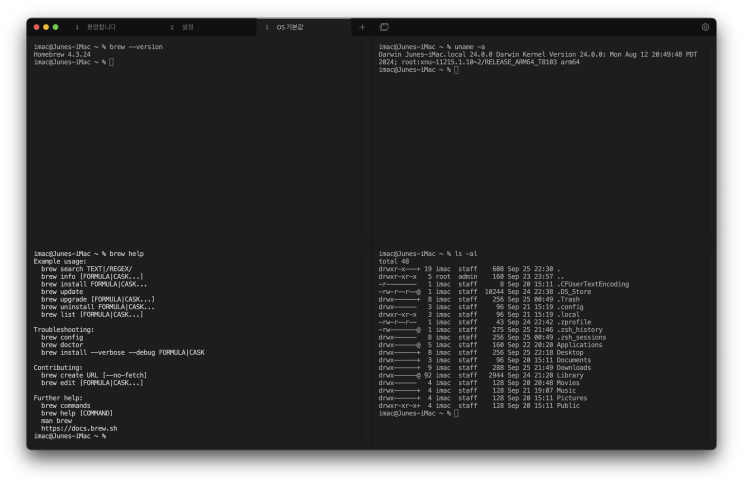Image resolution: width=743 pixels, height=485 pixels.
Task: Minimize the window with the yellow button
Action: 46,27
